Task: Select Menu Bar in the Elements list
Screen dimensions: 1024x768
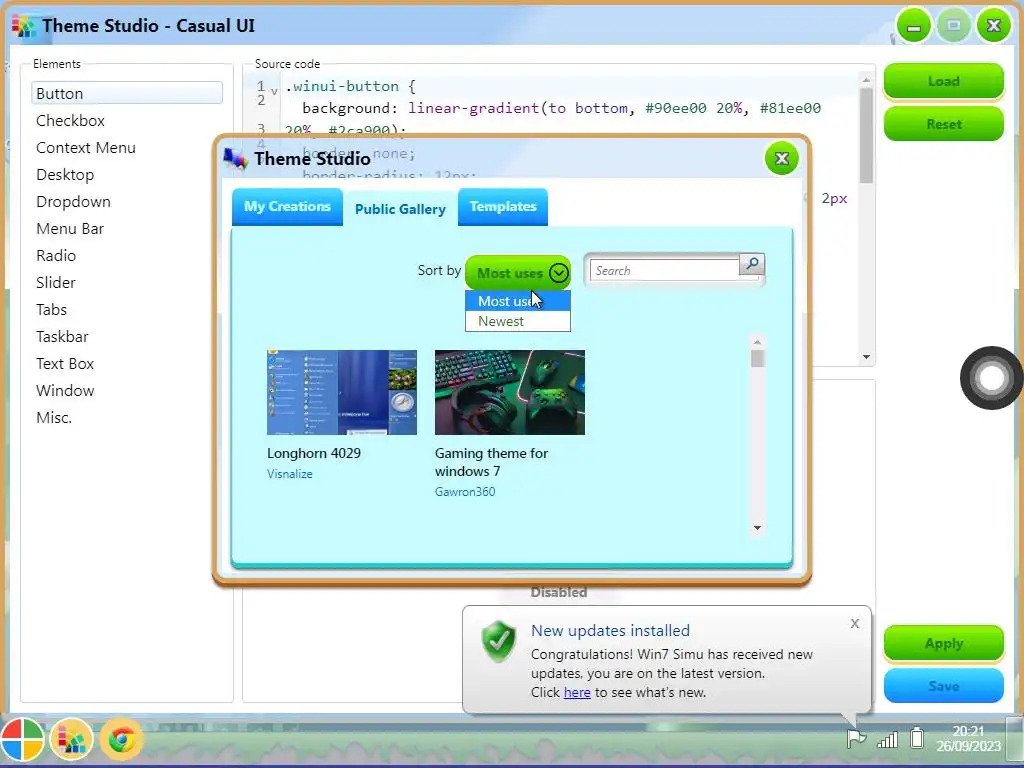Action: click(x=127, y=229)
